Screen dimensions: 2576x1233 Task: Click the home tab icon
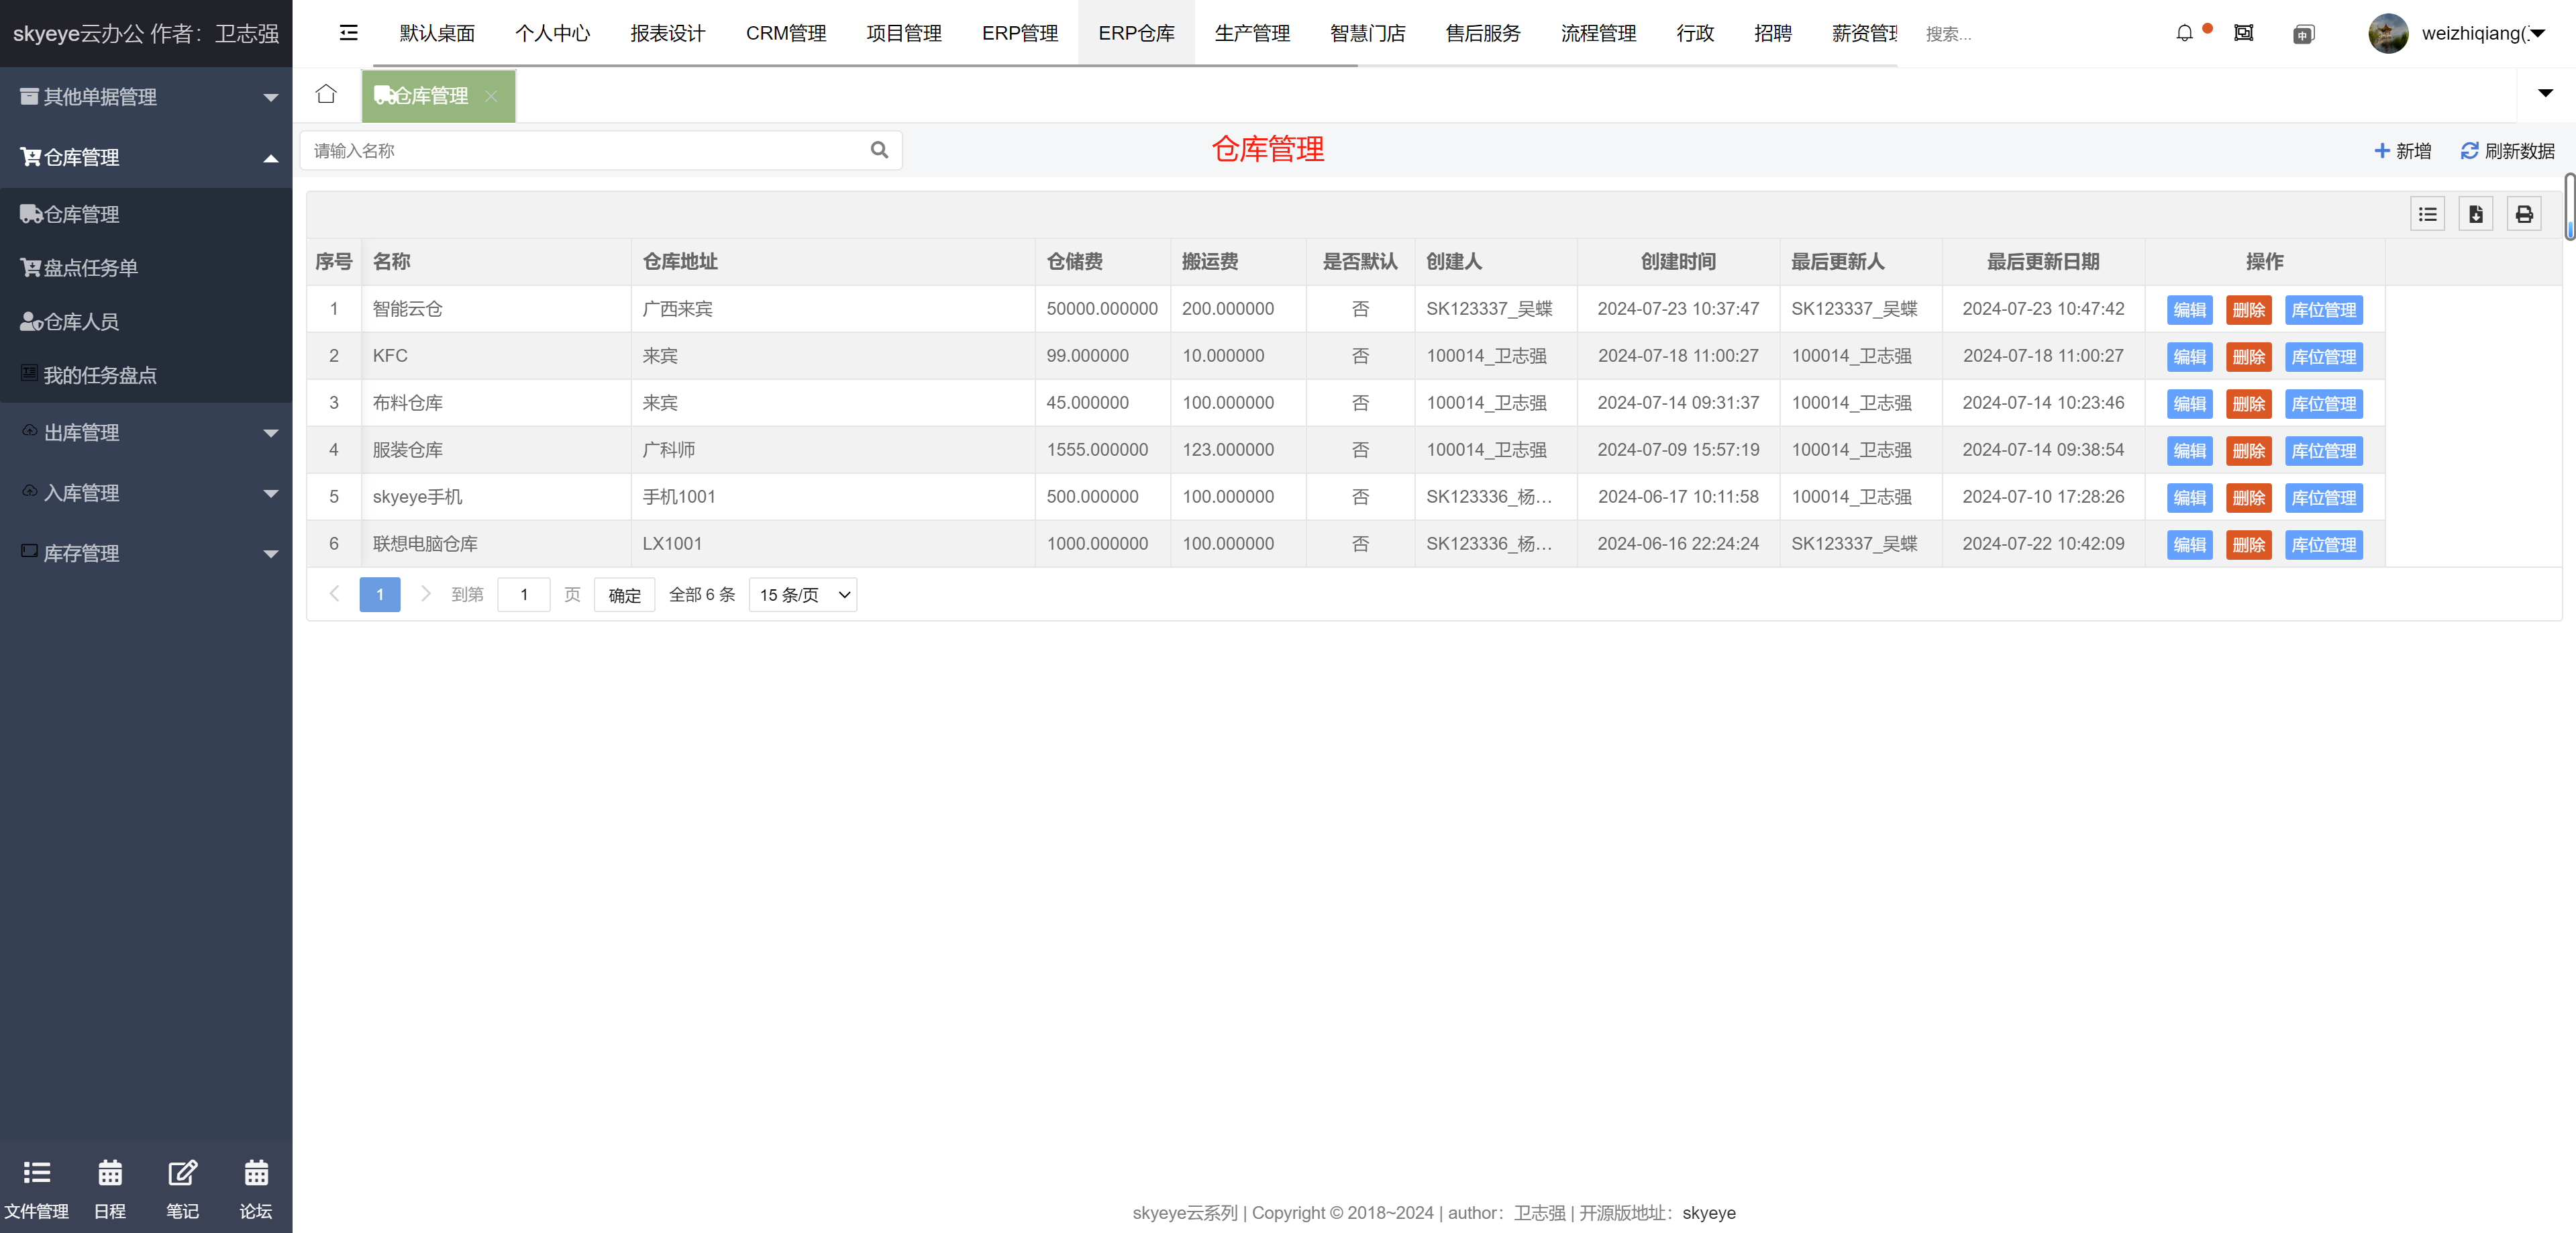(326, 95)
